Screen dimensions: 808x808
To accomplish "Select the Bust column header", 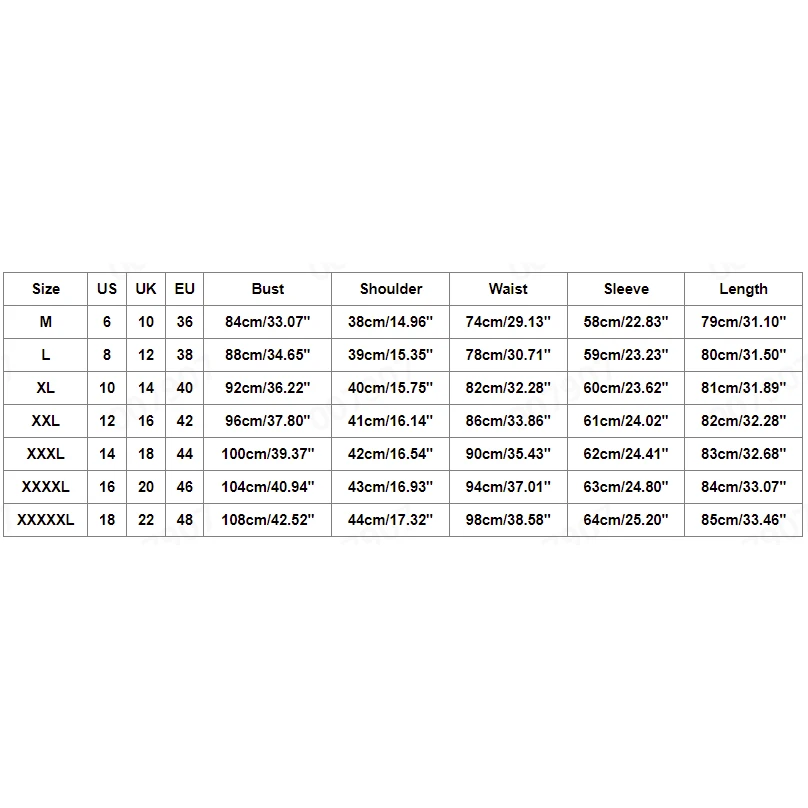I will coord(267,289).
